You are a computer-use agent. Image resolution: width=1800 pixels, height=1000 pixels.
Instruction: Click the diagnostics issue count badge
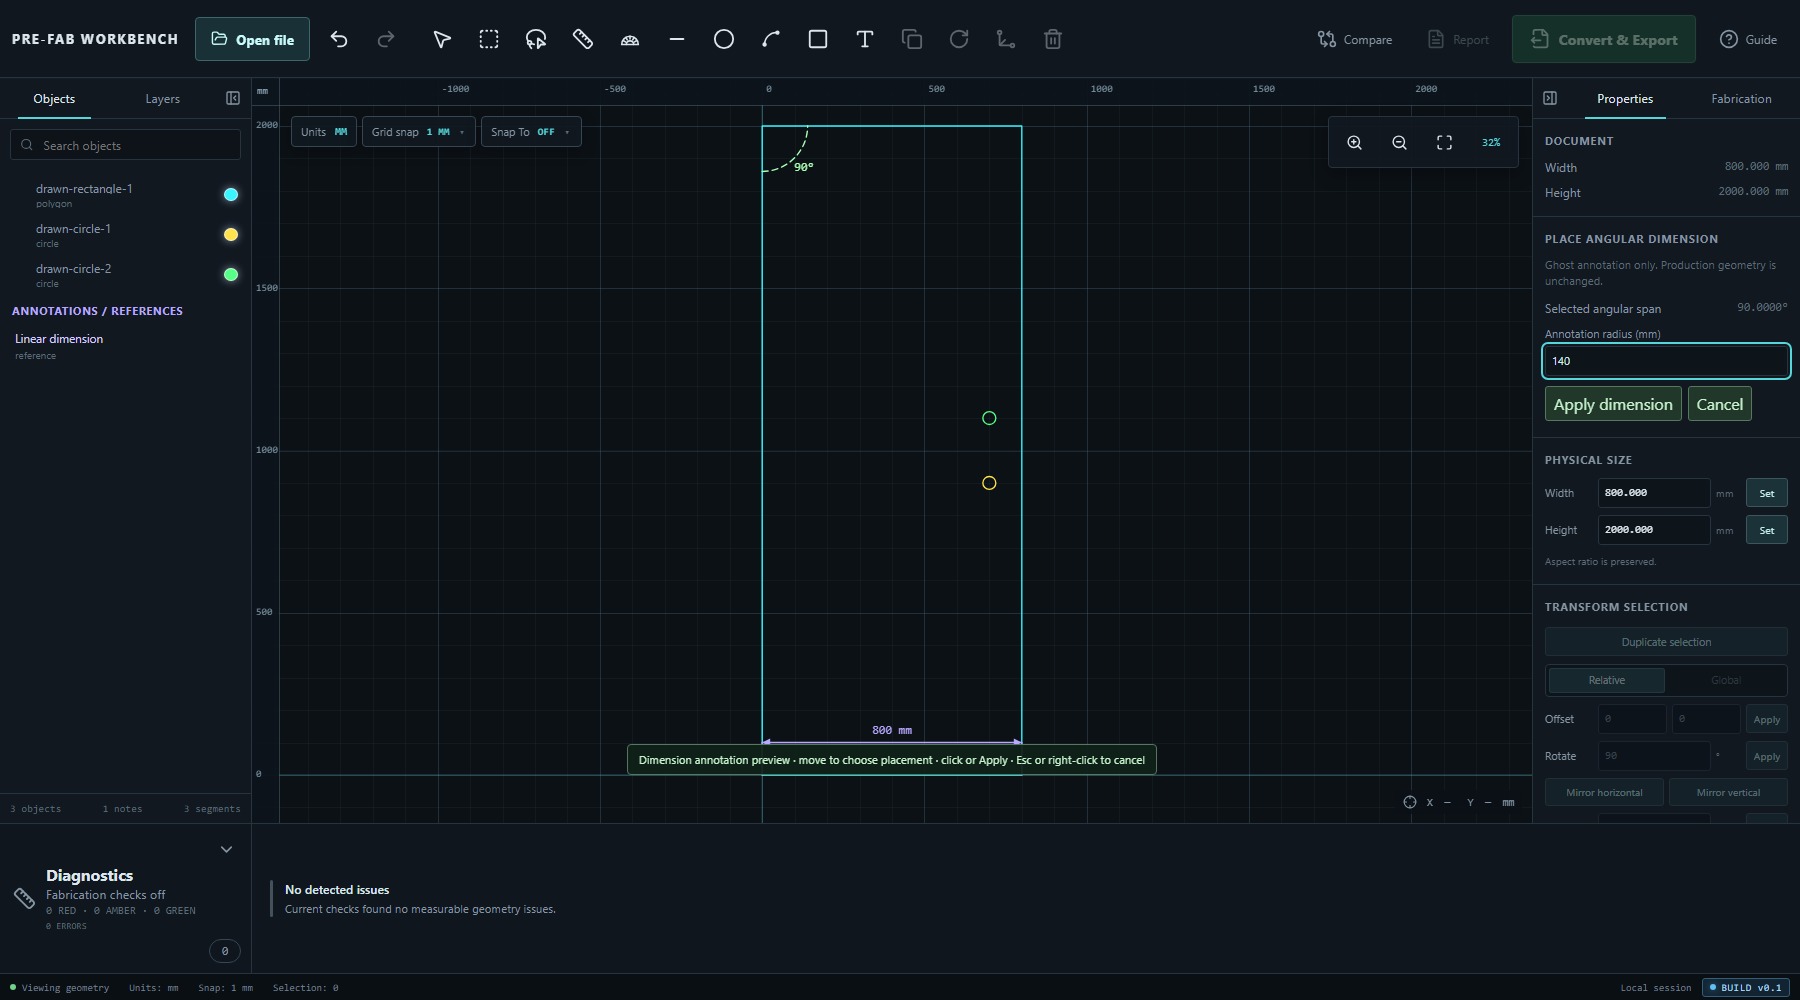224,951
